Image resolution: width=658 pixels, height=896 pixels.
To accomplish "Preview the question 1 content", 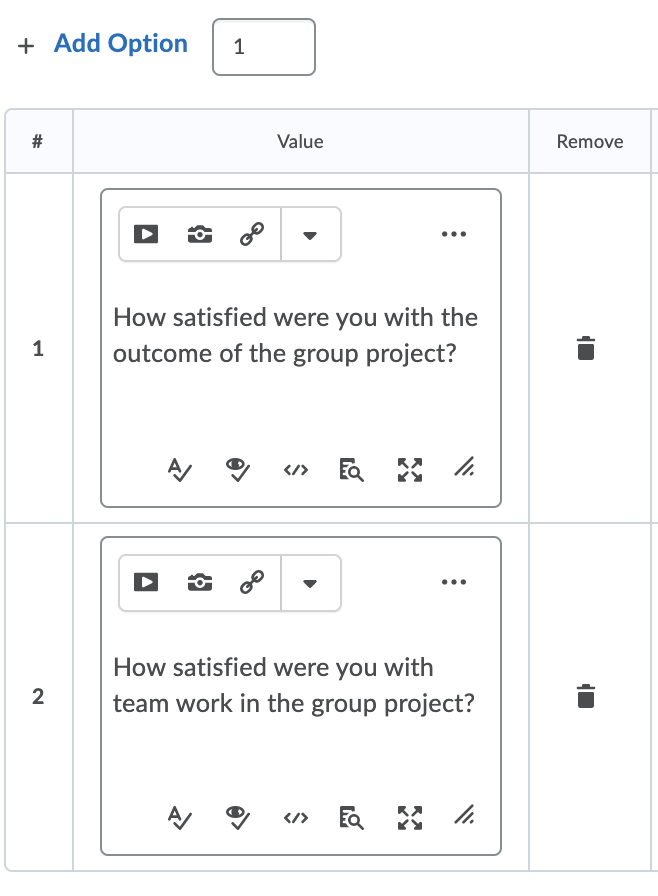I will [x=236, y=469].
